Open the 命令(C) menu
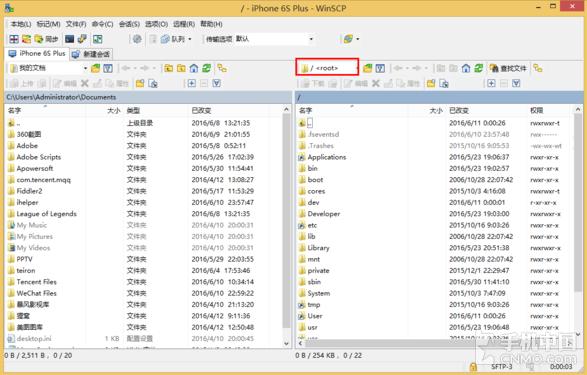The image size is (587, 375). [x=102, y=24]
